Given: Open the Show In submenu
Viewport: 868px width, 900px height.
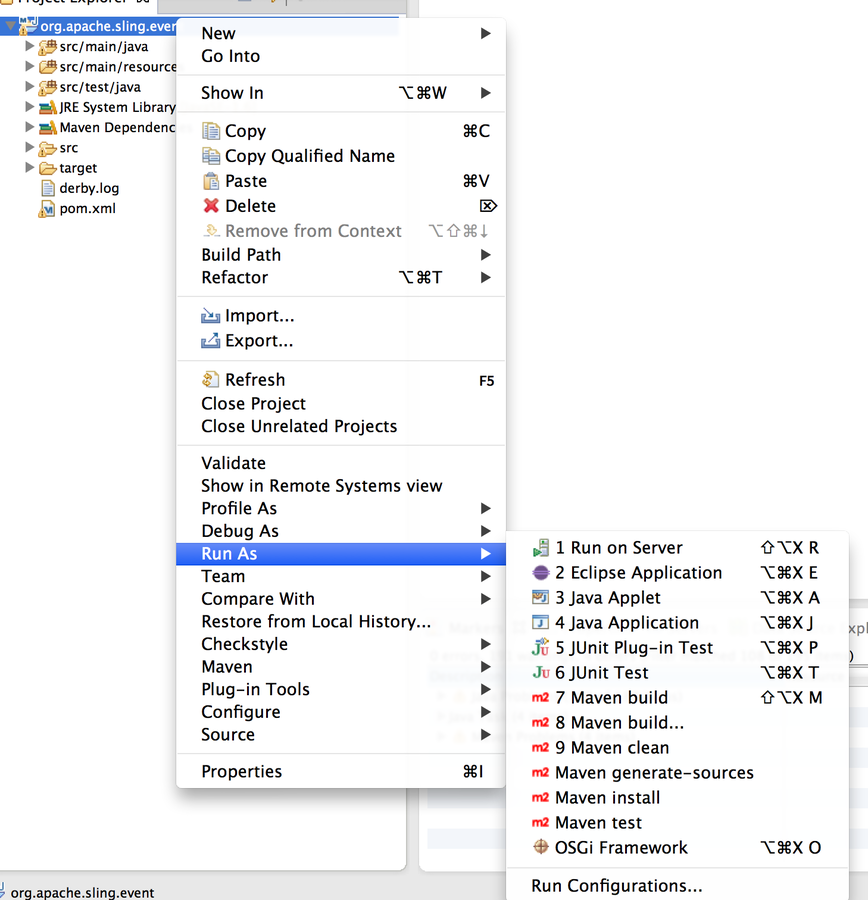Looking at the screenshot, I should 341,92.
